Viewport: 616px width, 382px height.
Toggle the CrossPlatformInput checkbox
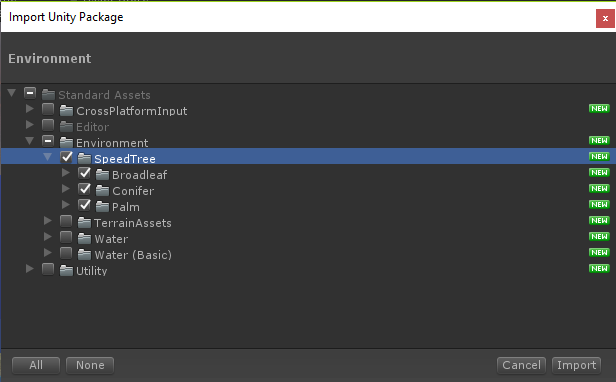48,109
